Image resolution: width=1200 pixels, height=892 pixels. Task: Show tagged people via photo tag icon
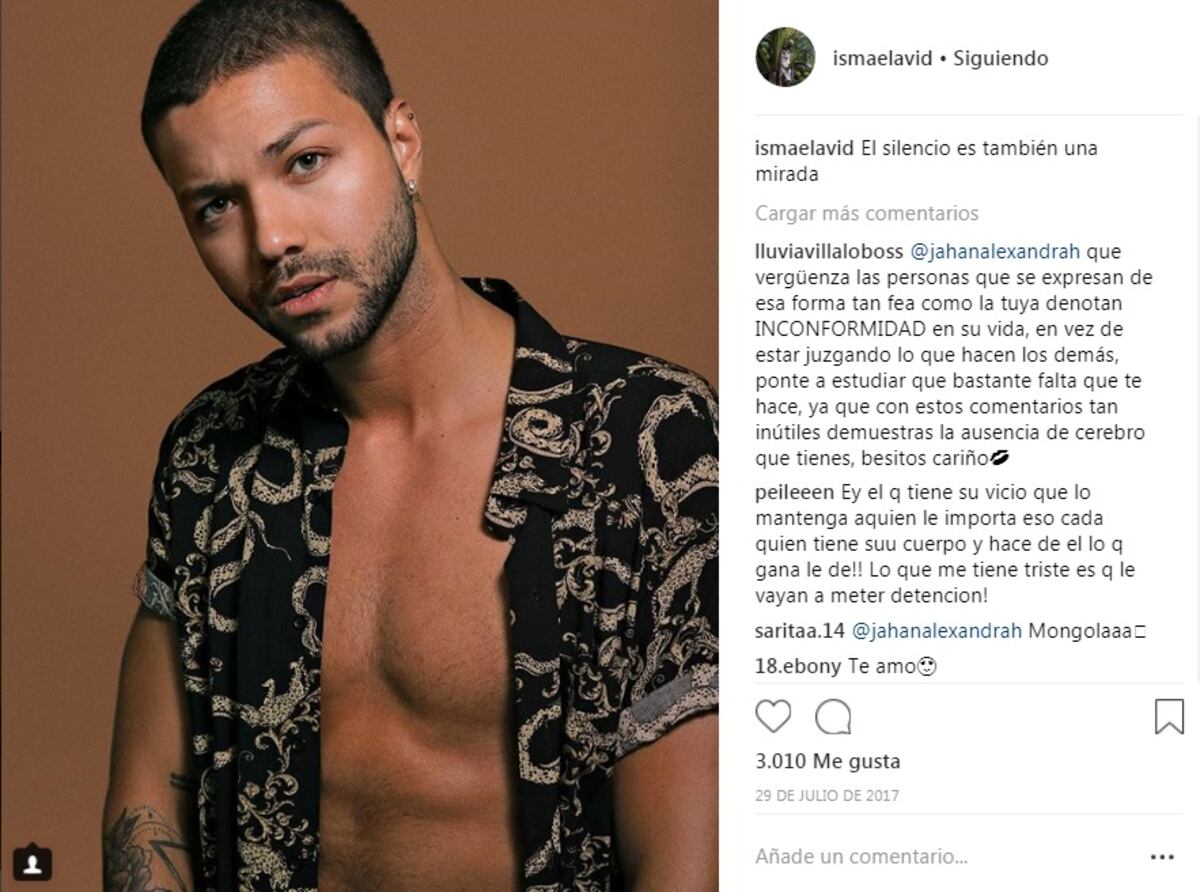33,861
